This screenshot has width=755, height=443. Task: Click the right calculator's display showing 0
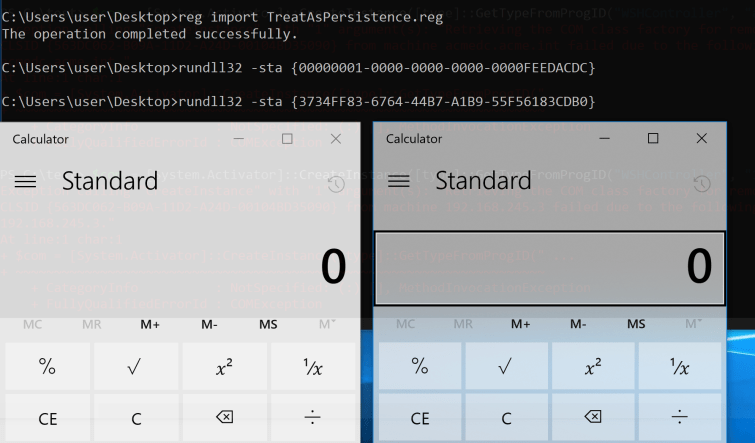pyautogui.click(x=549, y=268)
